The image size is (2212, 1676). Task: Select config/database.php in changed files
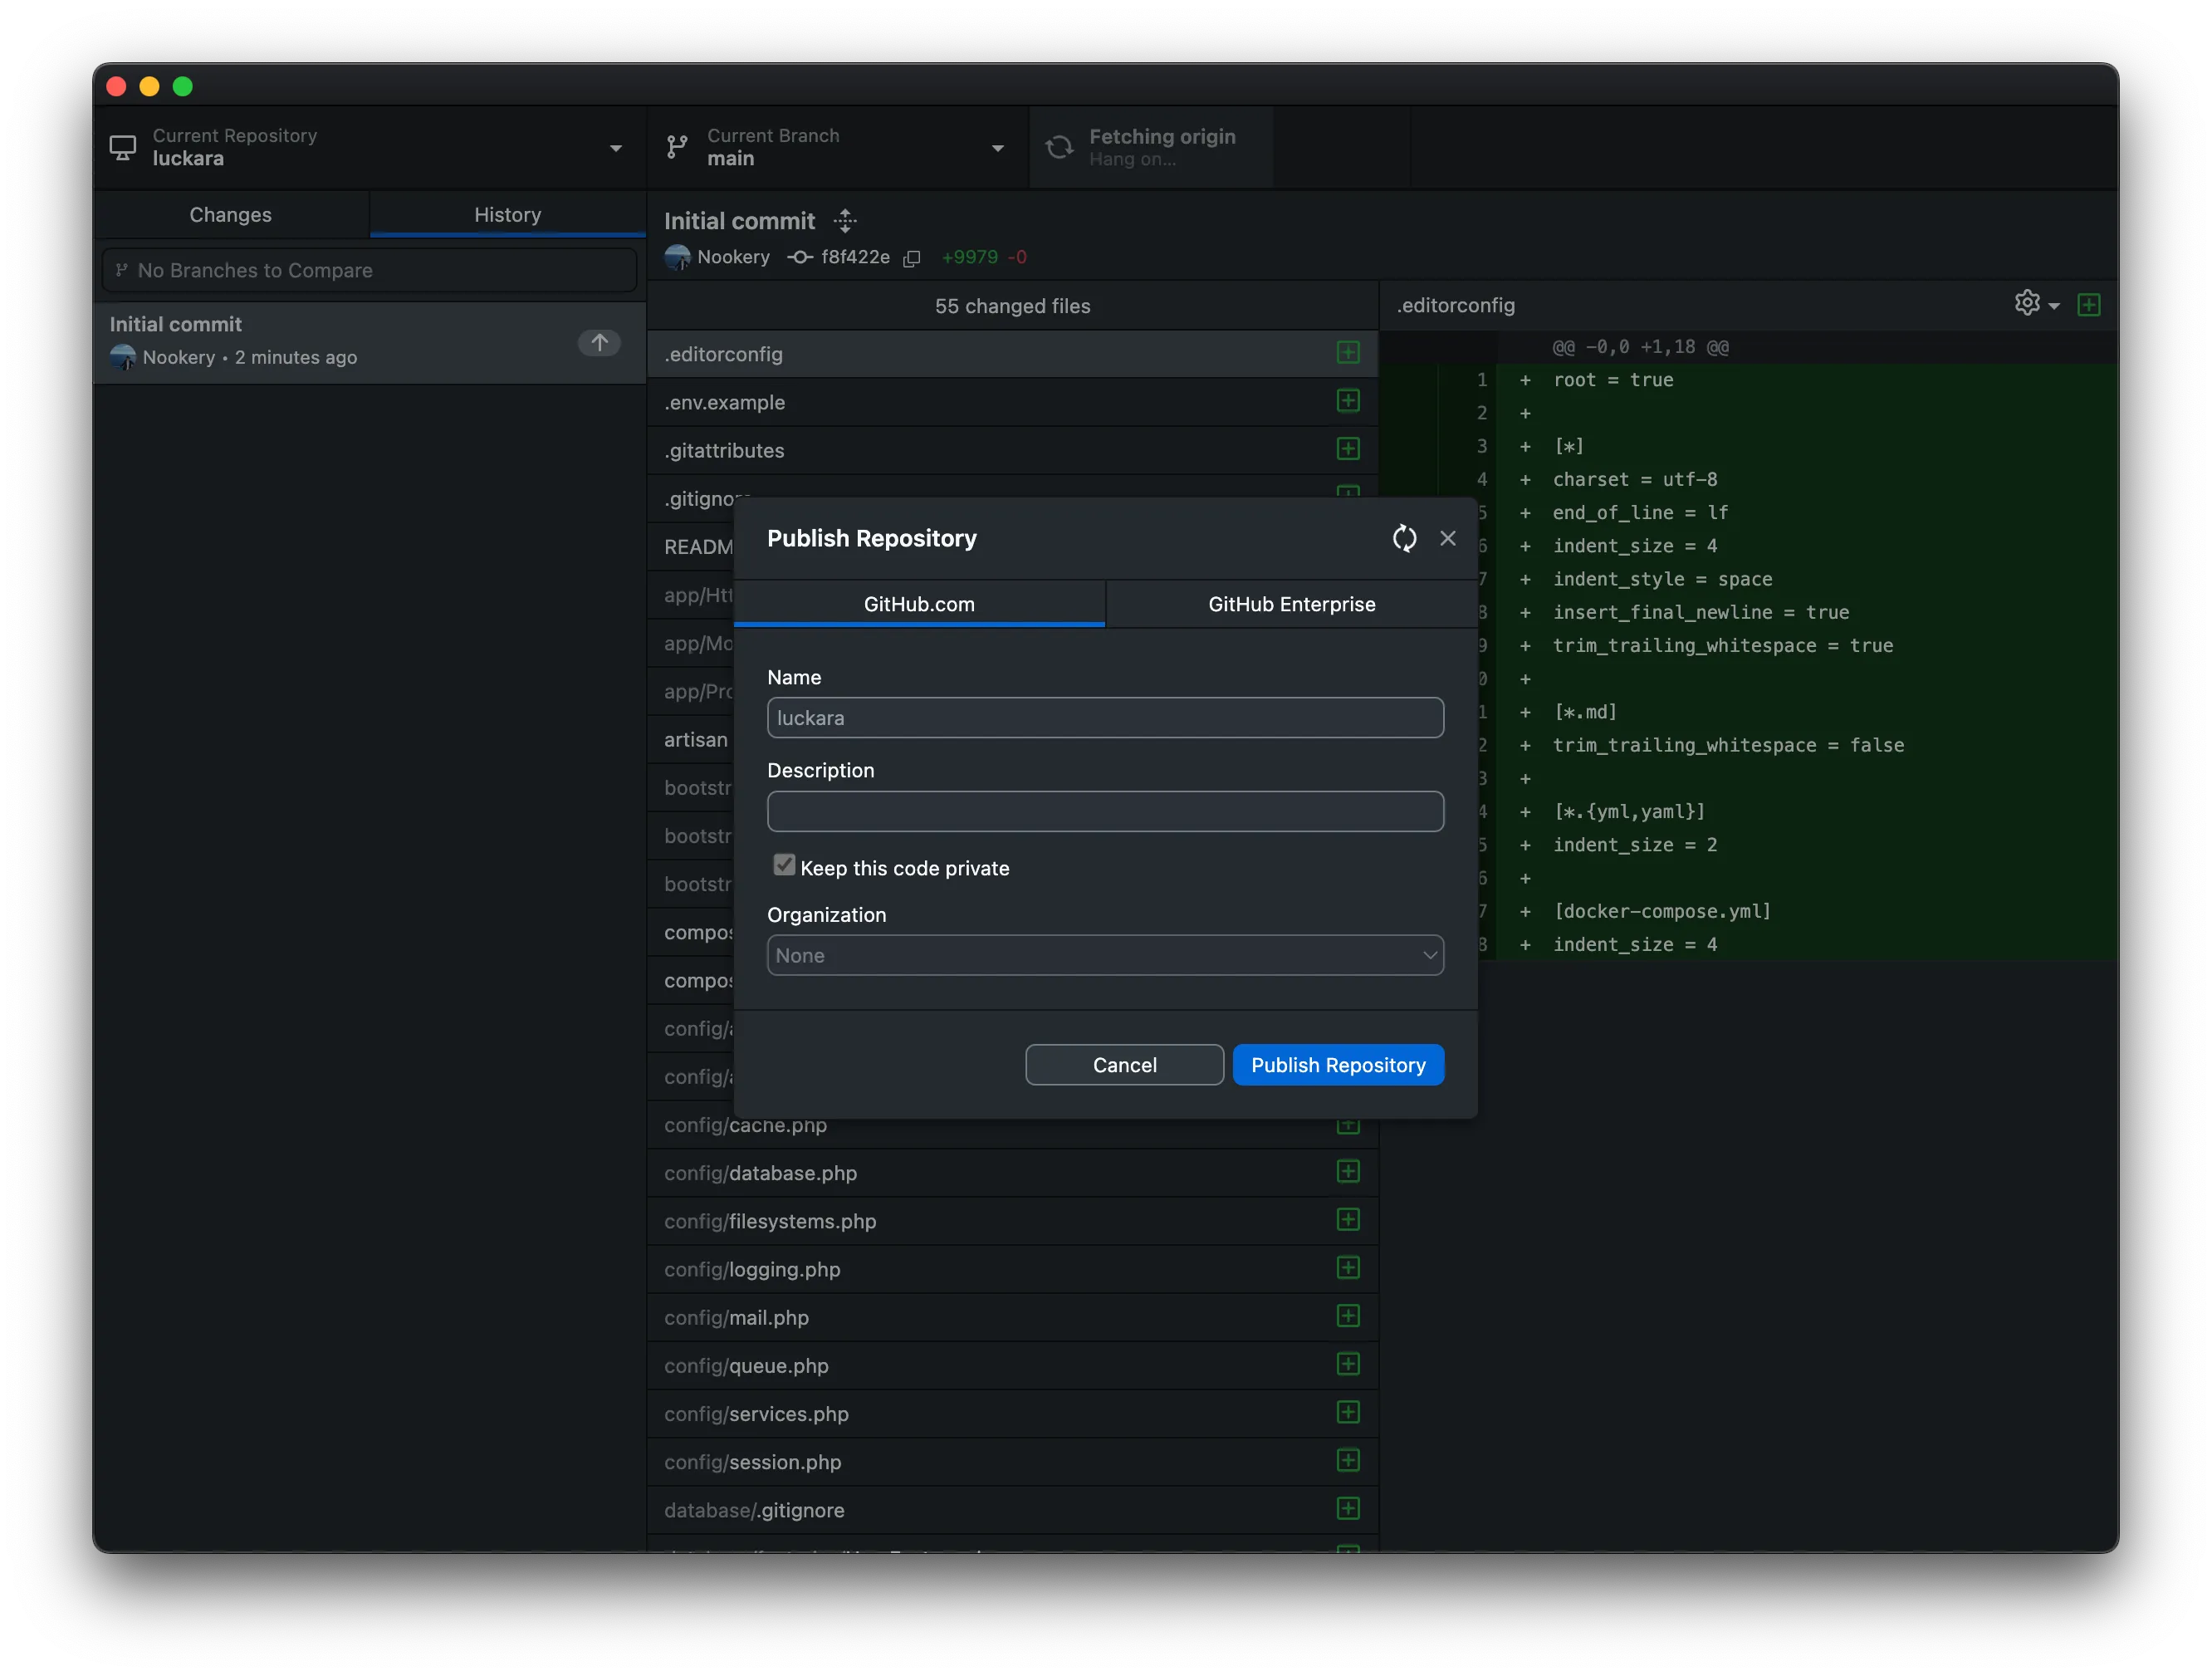[761, 1173]
